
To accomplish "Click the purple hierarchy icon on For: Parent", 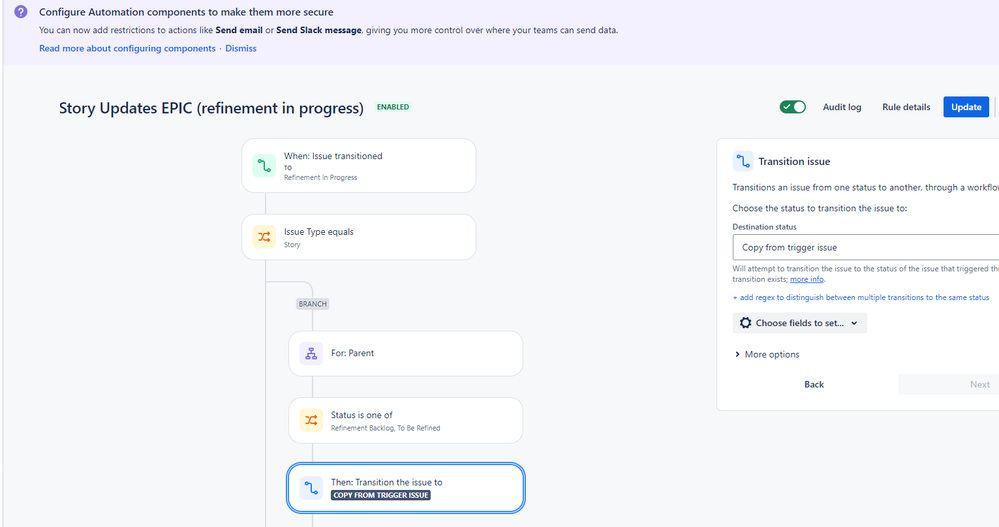I will [x=311, y=353].
